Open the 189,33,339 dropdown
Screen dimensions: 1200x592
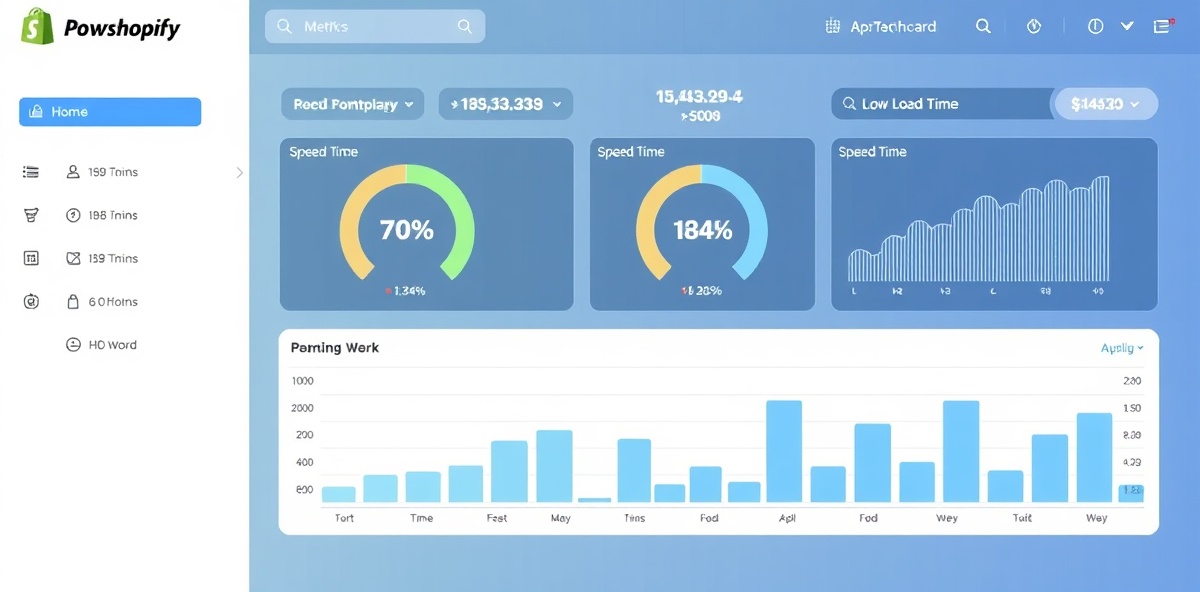(x=505, y=103)
